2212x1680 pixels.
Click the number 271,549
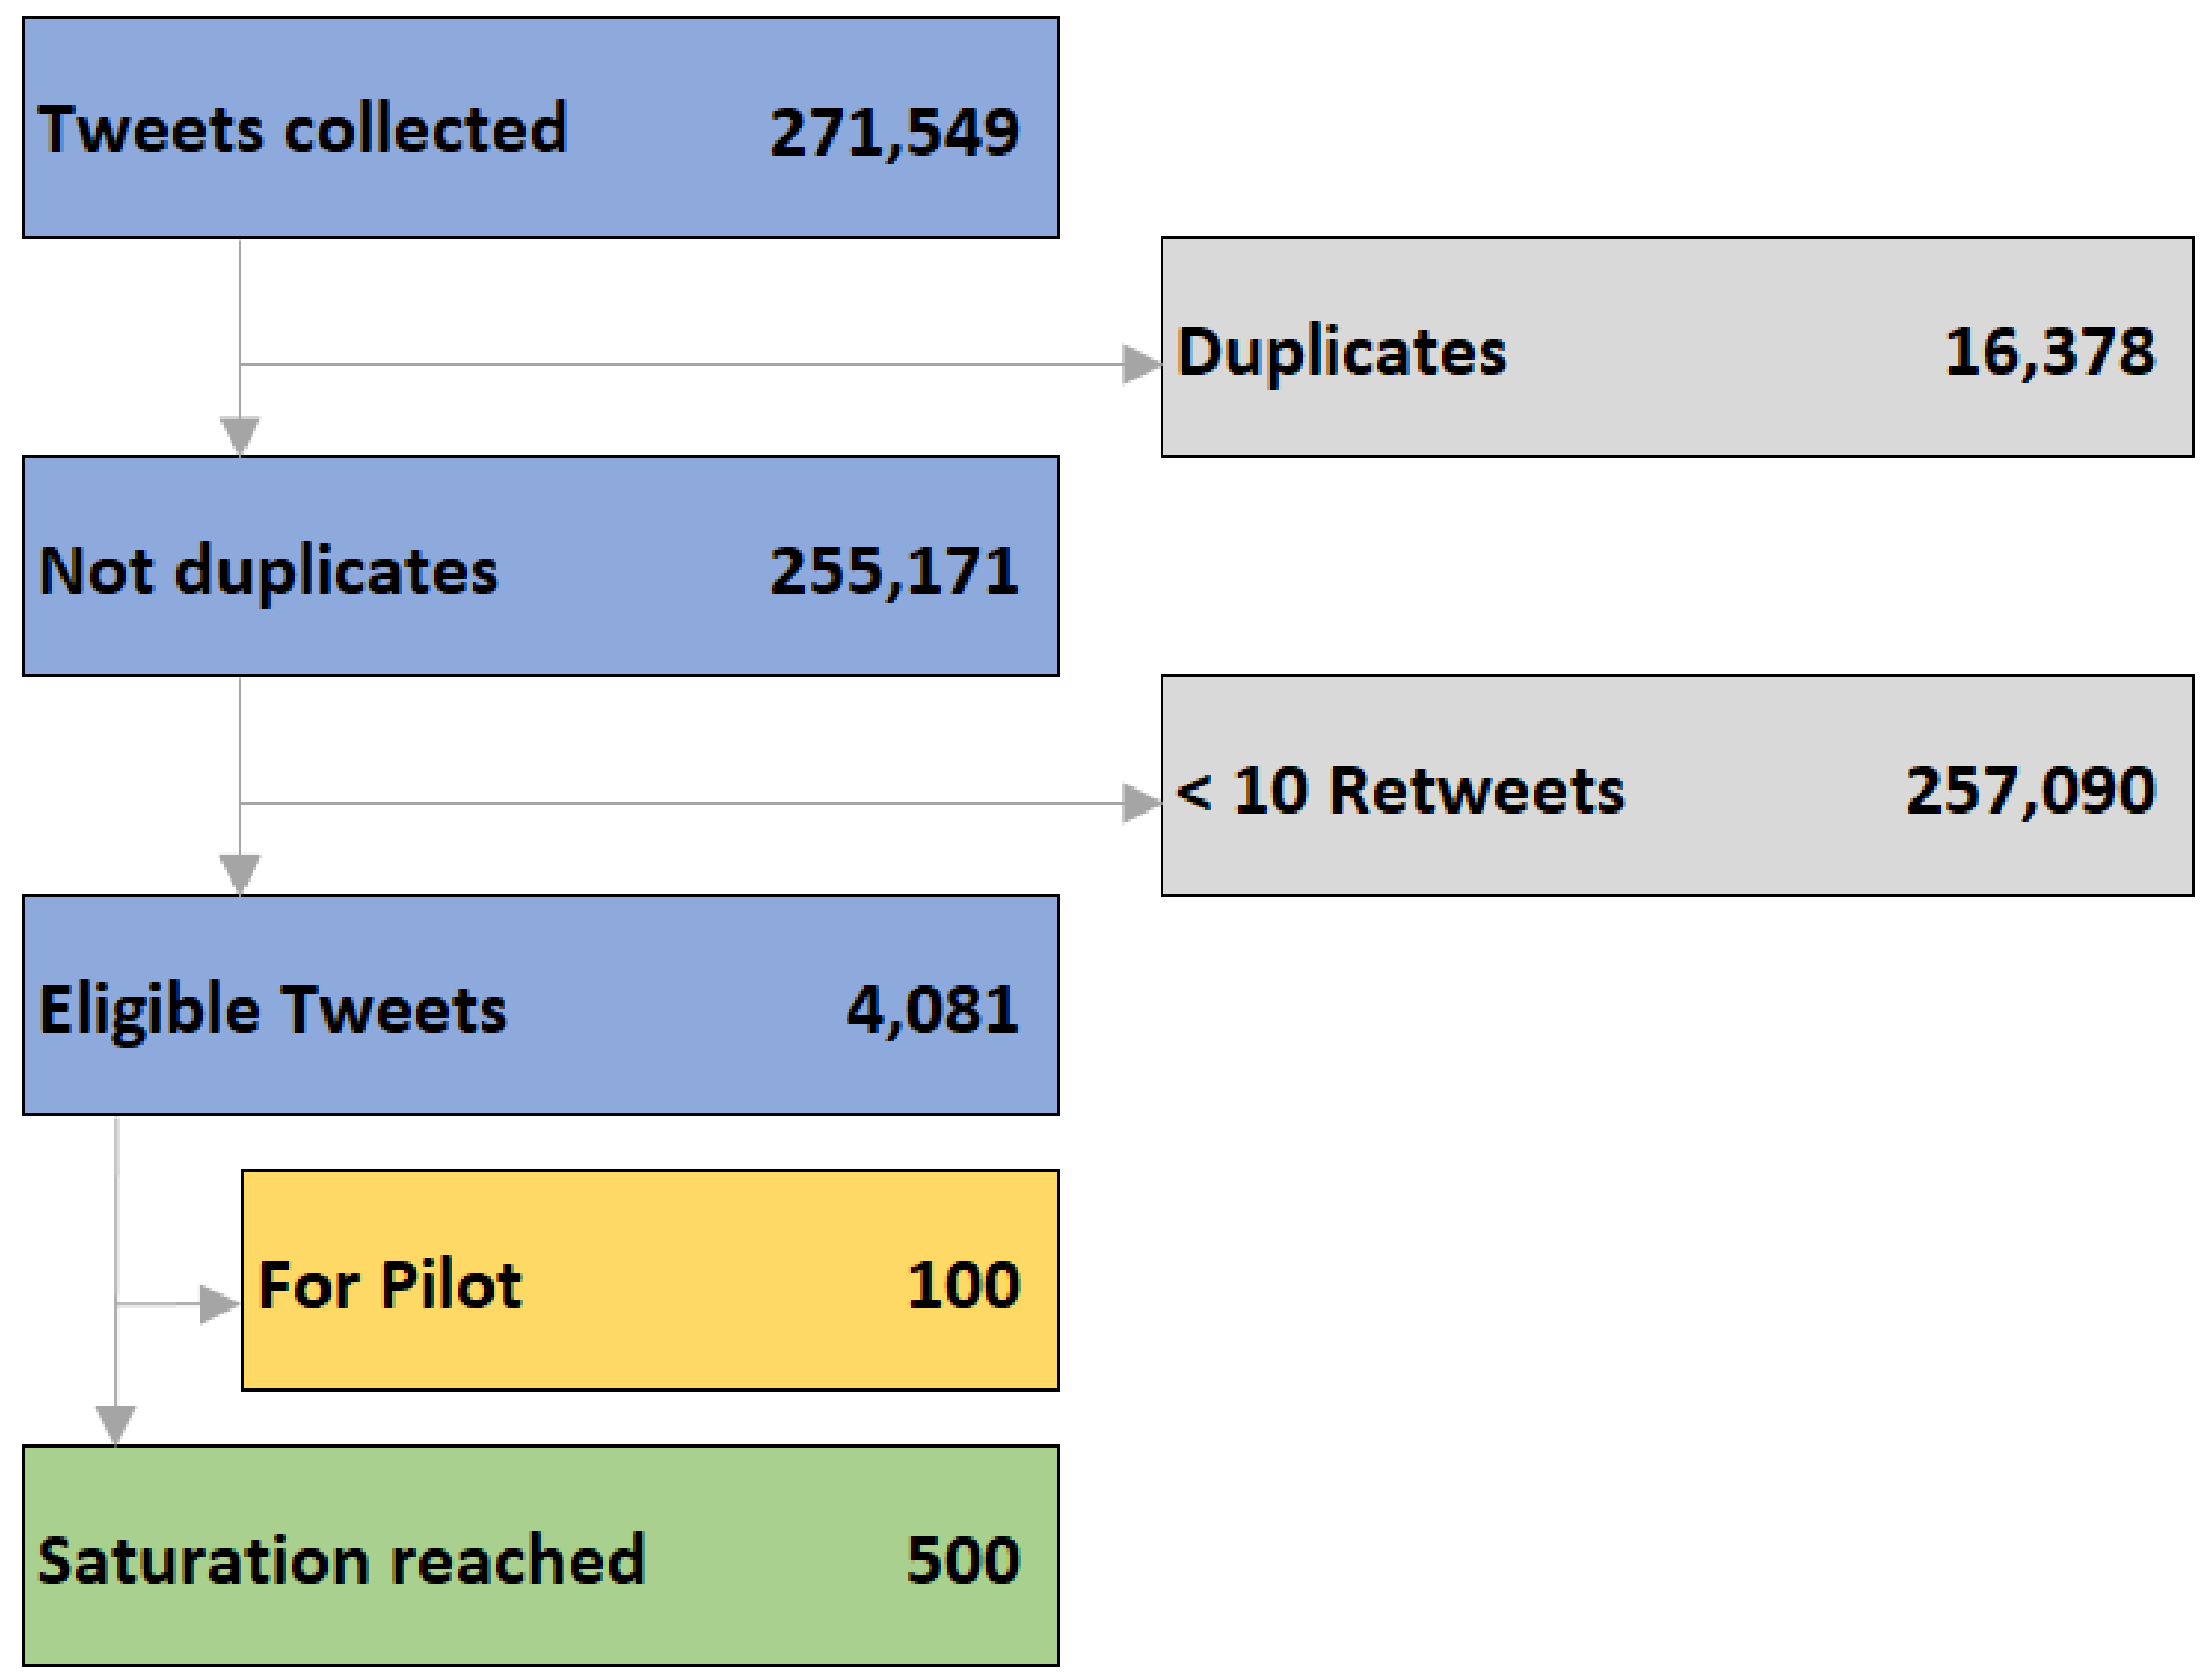[894, 132]
